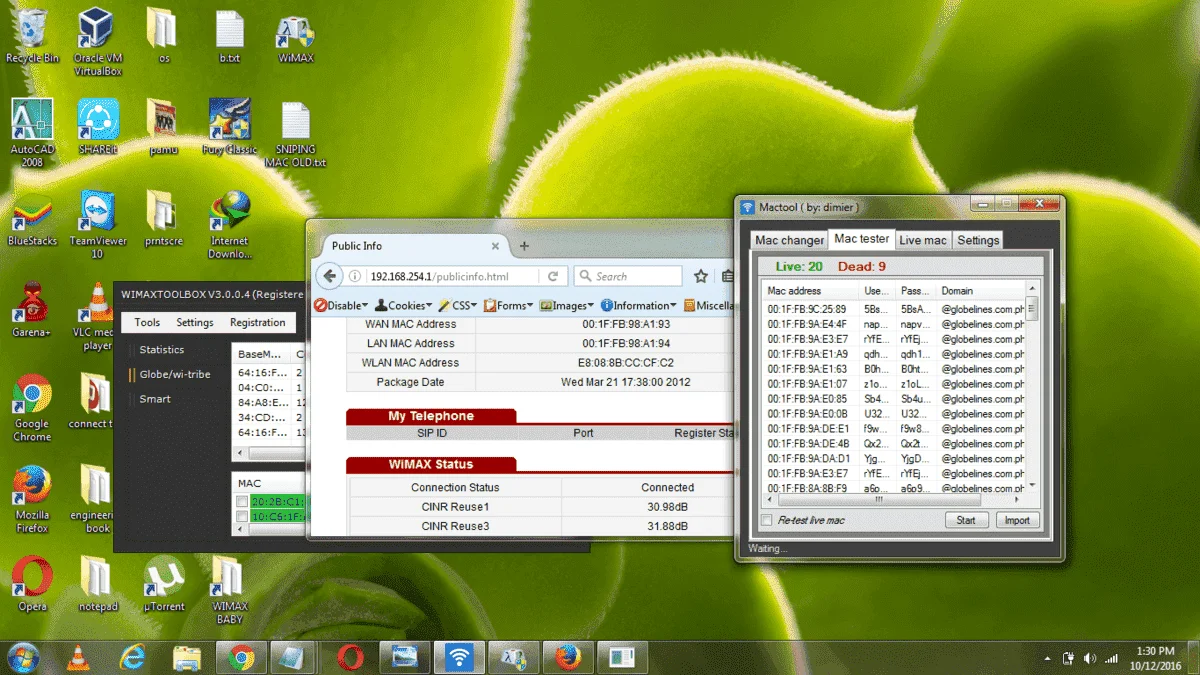Click the Windows Start button

point(22,657)
